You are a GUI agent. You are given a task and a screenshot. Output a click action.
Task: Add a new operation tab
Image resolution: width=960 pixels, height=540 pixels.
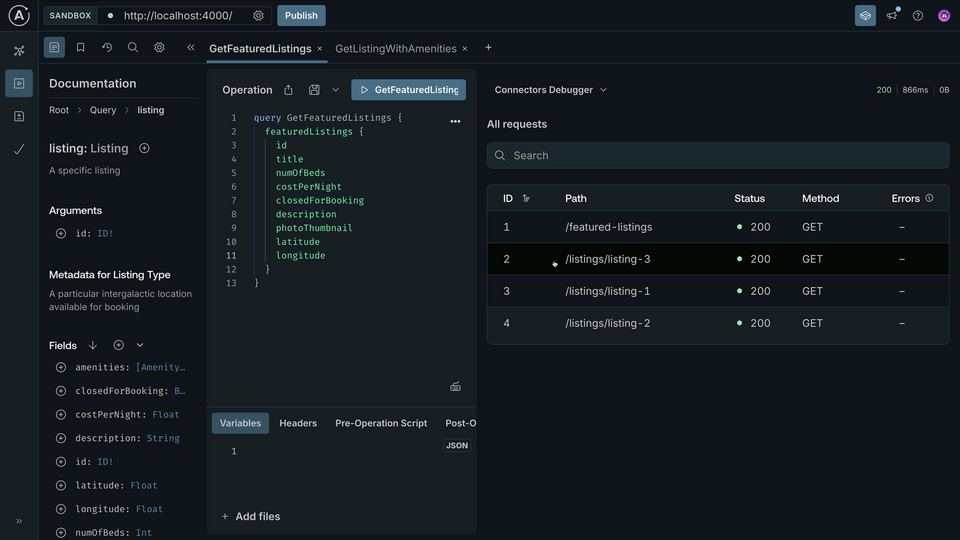(488, 48)
